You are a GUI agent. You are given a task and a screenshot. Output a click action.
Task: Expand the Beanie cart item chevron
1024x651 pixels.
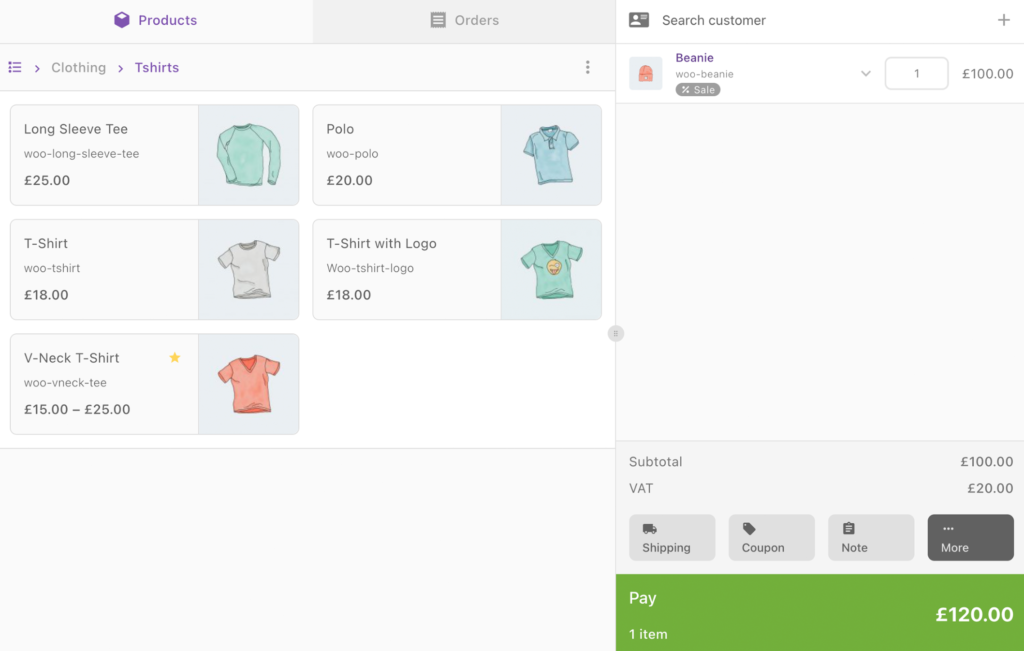click(x=865, y=73)
